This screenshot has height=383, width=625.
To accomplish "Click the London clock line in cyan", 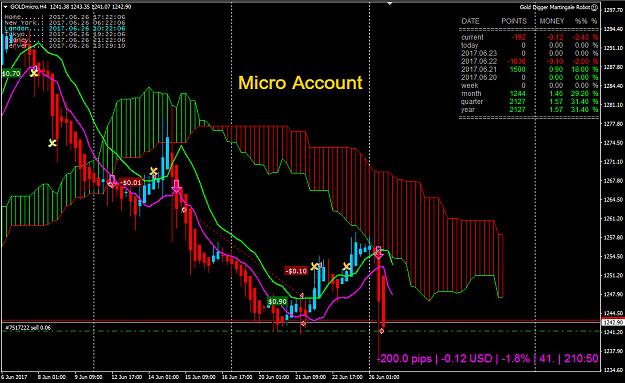I will [x=65, y=28].
